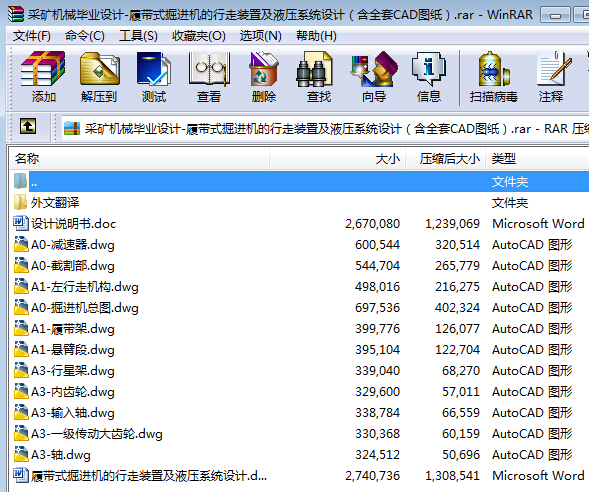Select file A3-一级传动大齿轮.dwg
This screenshot has height=492, width=589.
pos(97,434)
